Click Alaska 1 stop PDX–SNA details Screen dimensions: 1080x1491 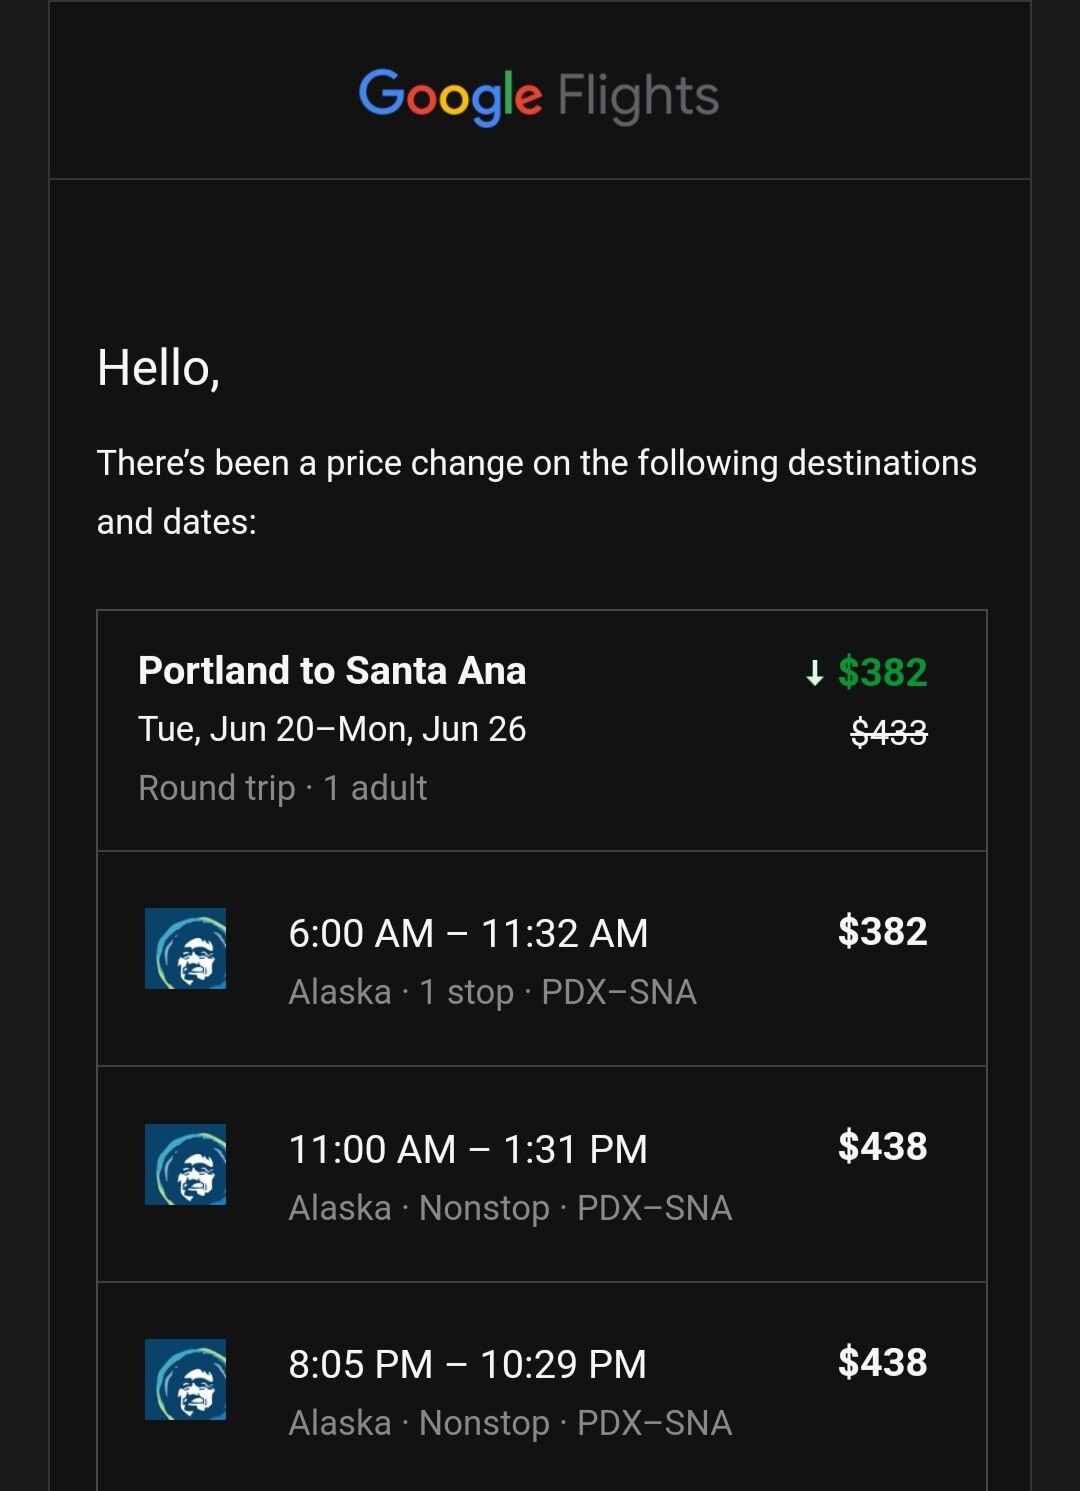[492, 992]
